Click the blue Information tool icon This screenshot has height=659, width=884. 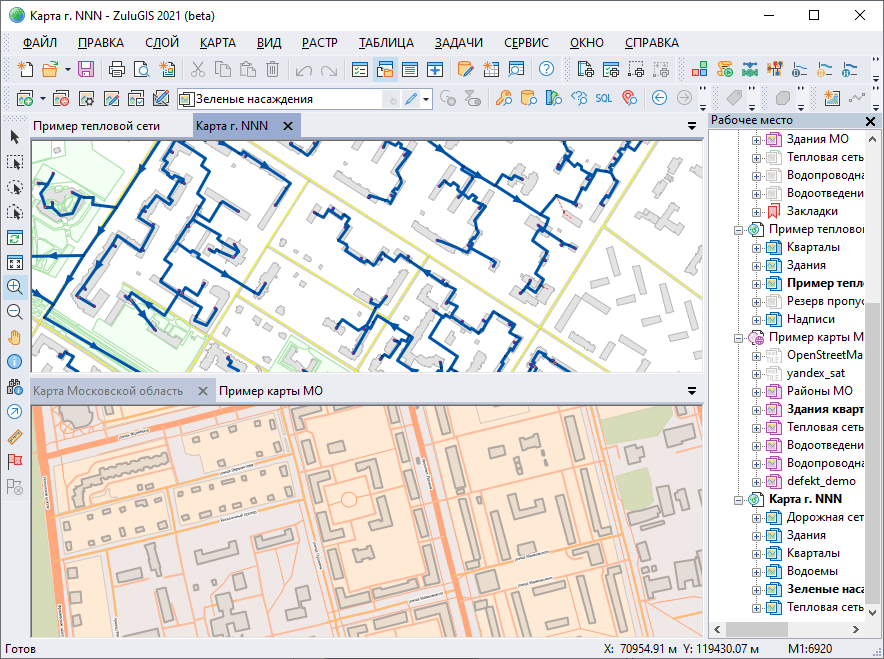point(15,362)
